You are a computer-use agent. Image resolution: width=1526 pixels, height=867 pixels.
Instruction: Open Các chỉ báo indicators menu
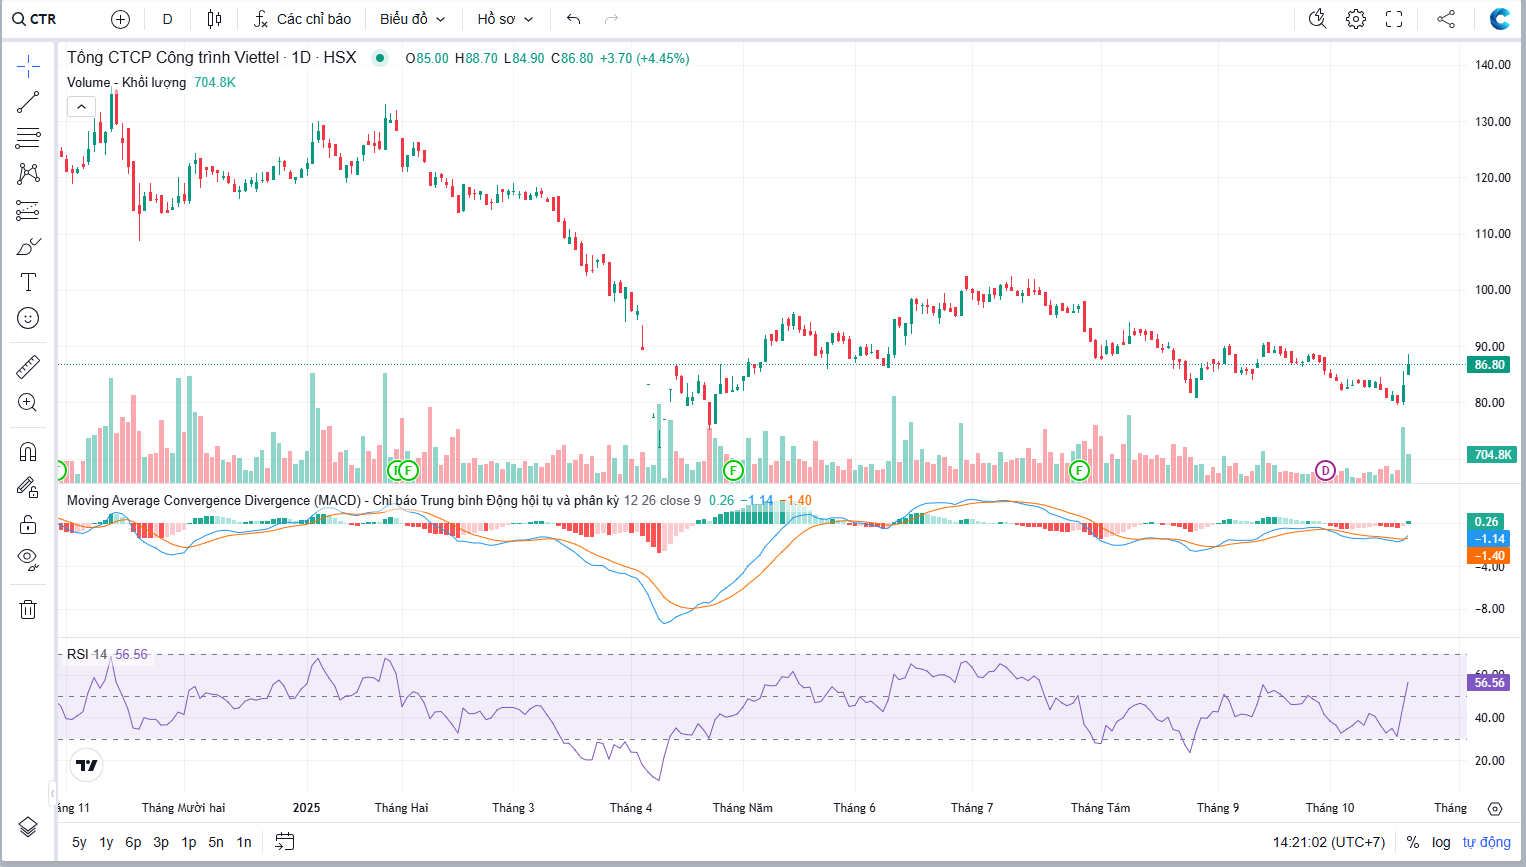click(x=302, y=19)
